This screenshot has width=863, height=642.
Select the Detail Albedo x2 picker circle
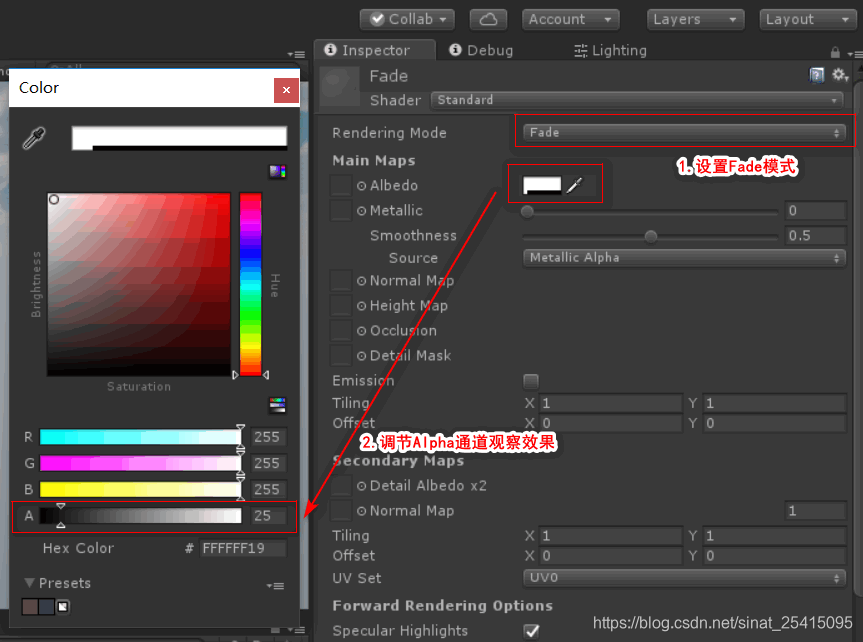pos(361,486)
